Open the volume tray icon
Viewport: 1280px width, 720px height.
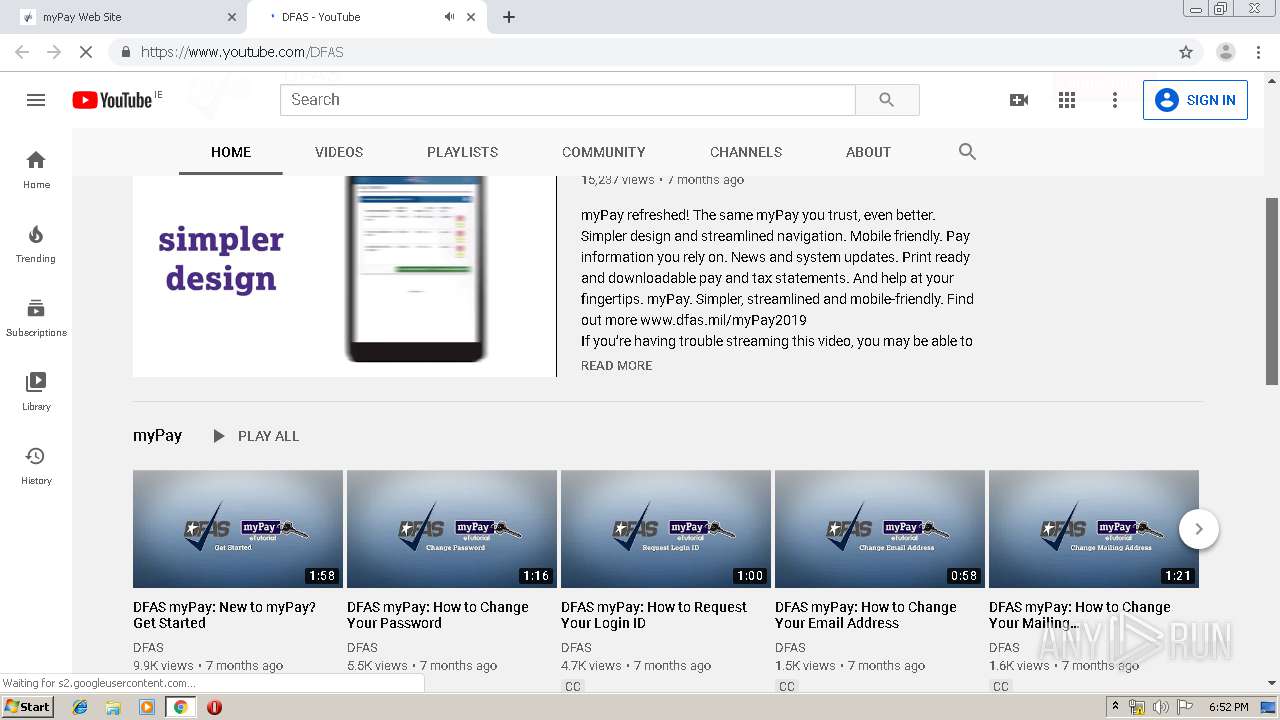tap(1160, 707)
